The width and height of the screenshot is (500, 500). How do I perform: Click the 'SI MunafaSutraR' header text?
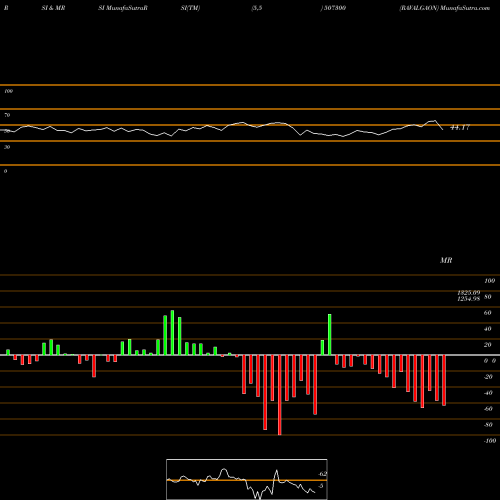pyautogui.click(x=123, y=8)
